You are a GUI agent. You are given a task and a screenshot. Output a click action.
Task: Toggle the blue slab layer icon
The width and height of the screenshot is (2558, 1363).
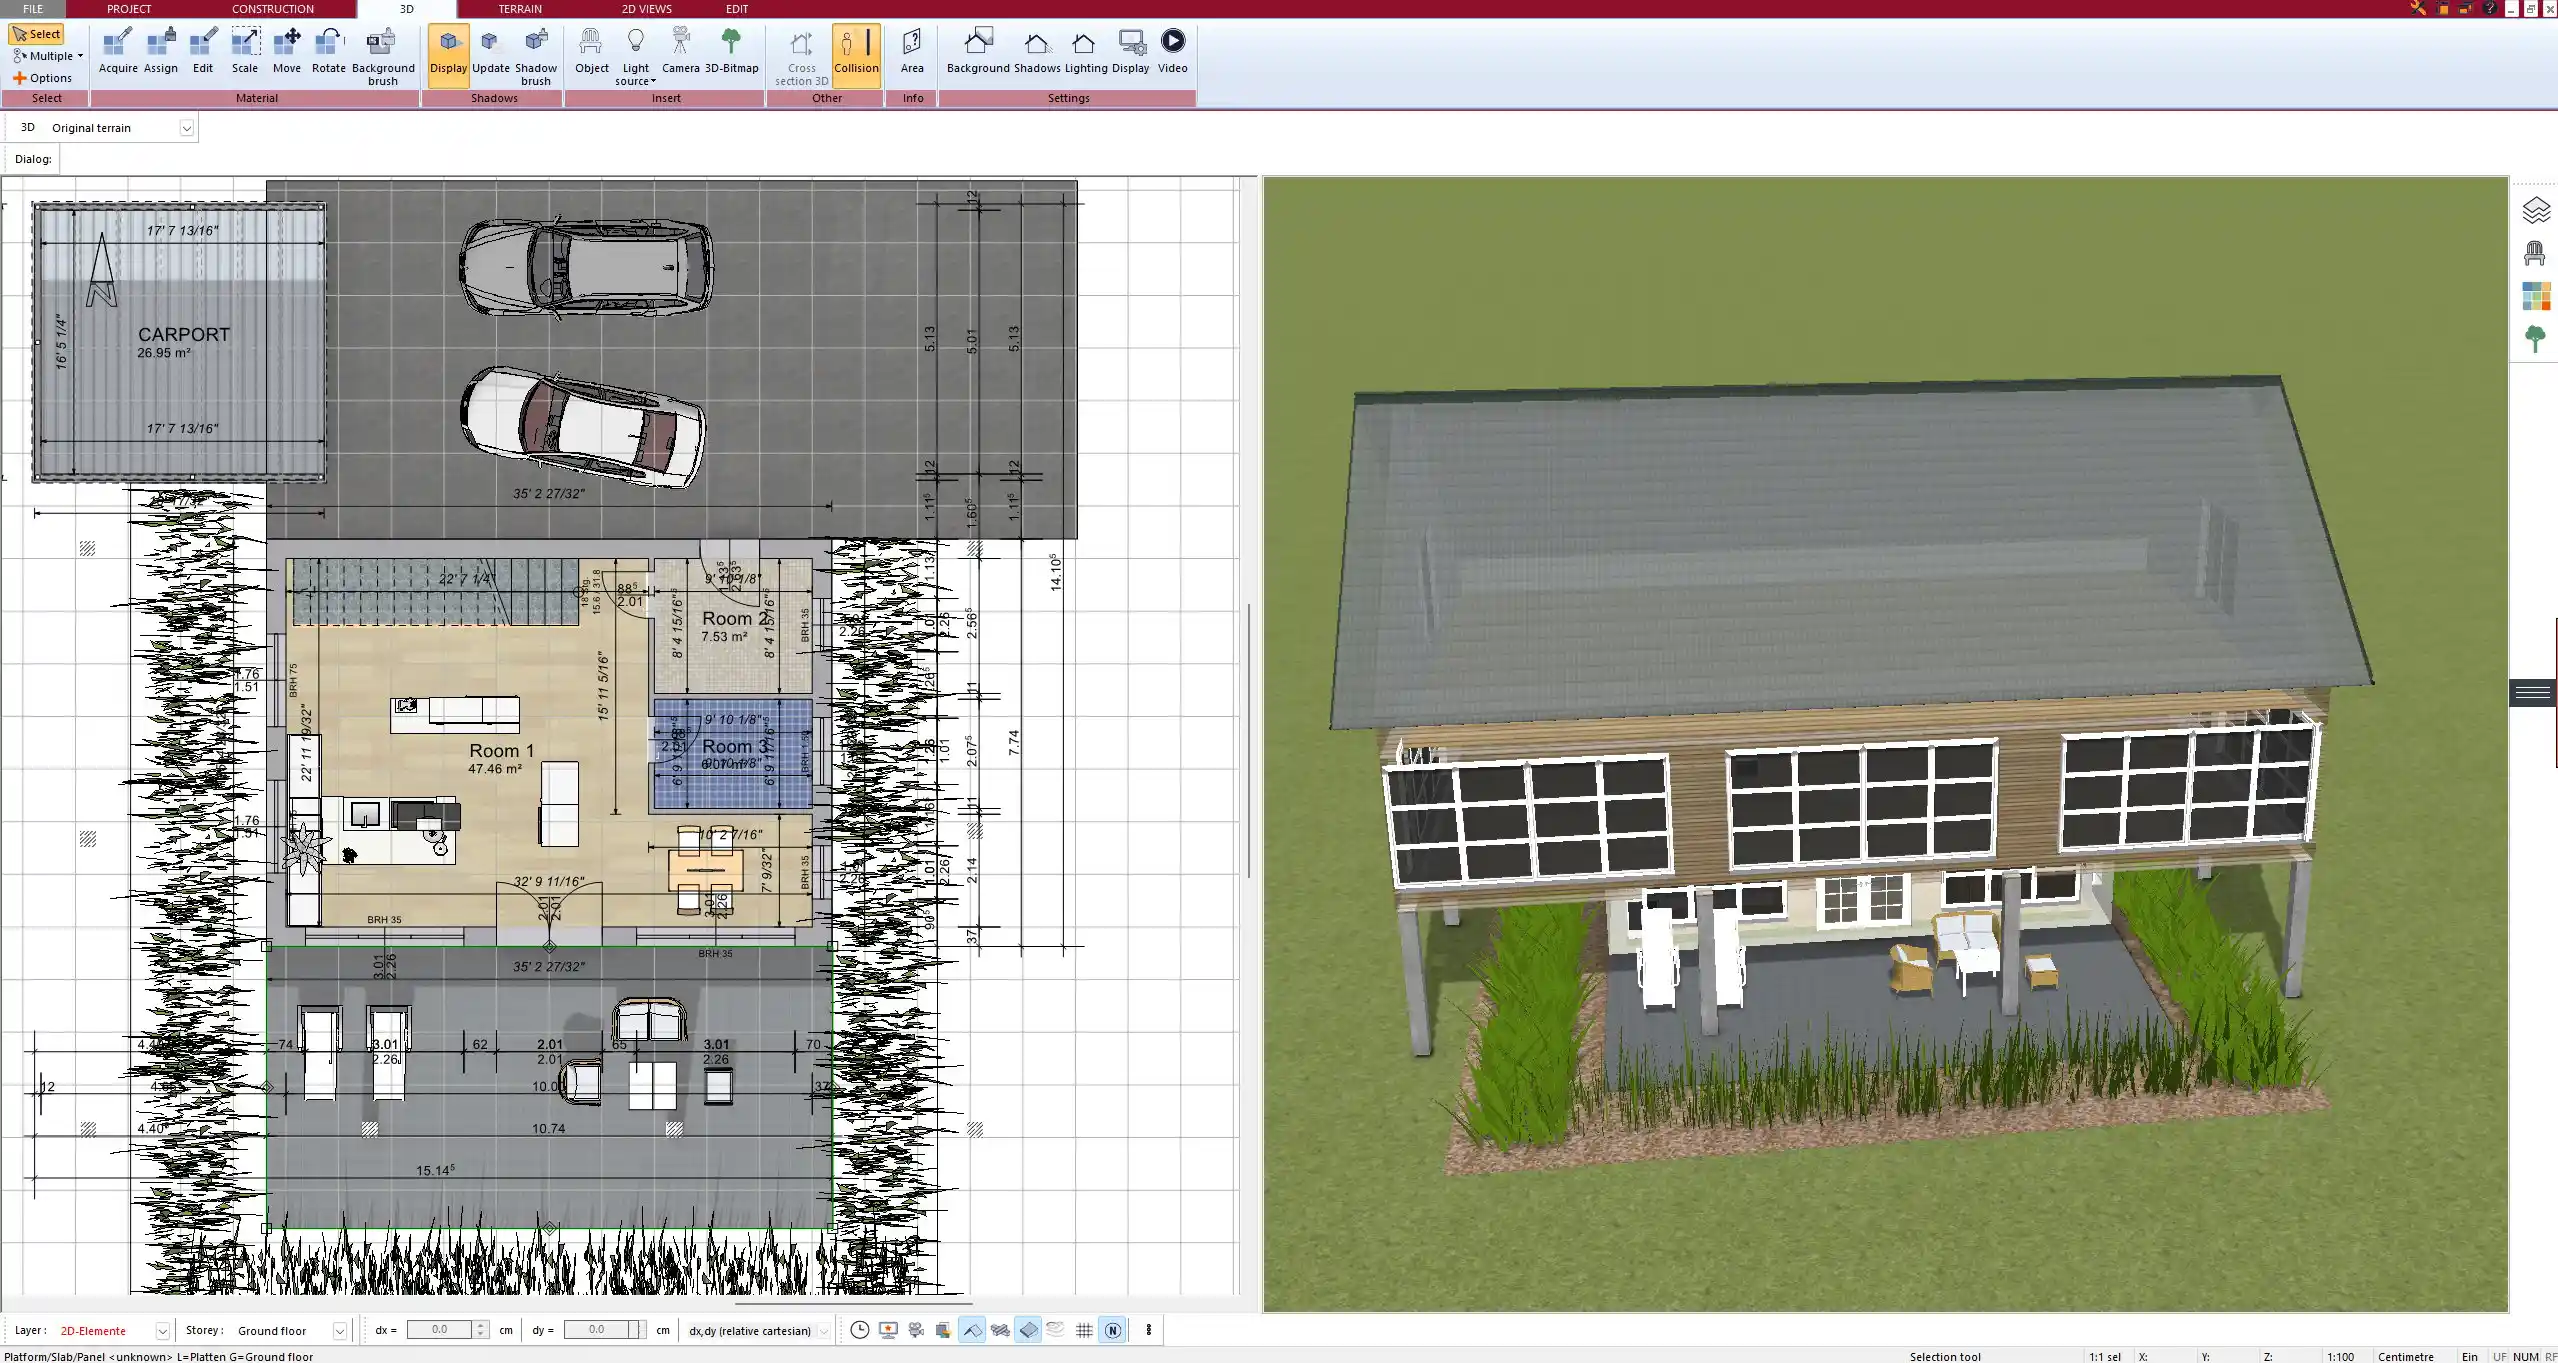click(x=1028, y=1330)
